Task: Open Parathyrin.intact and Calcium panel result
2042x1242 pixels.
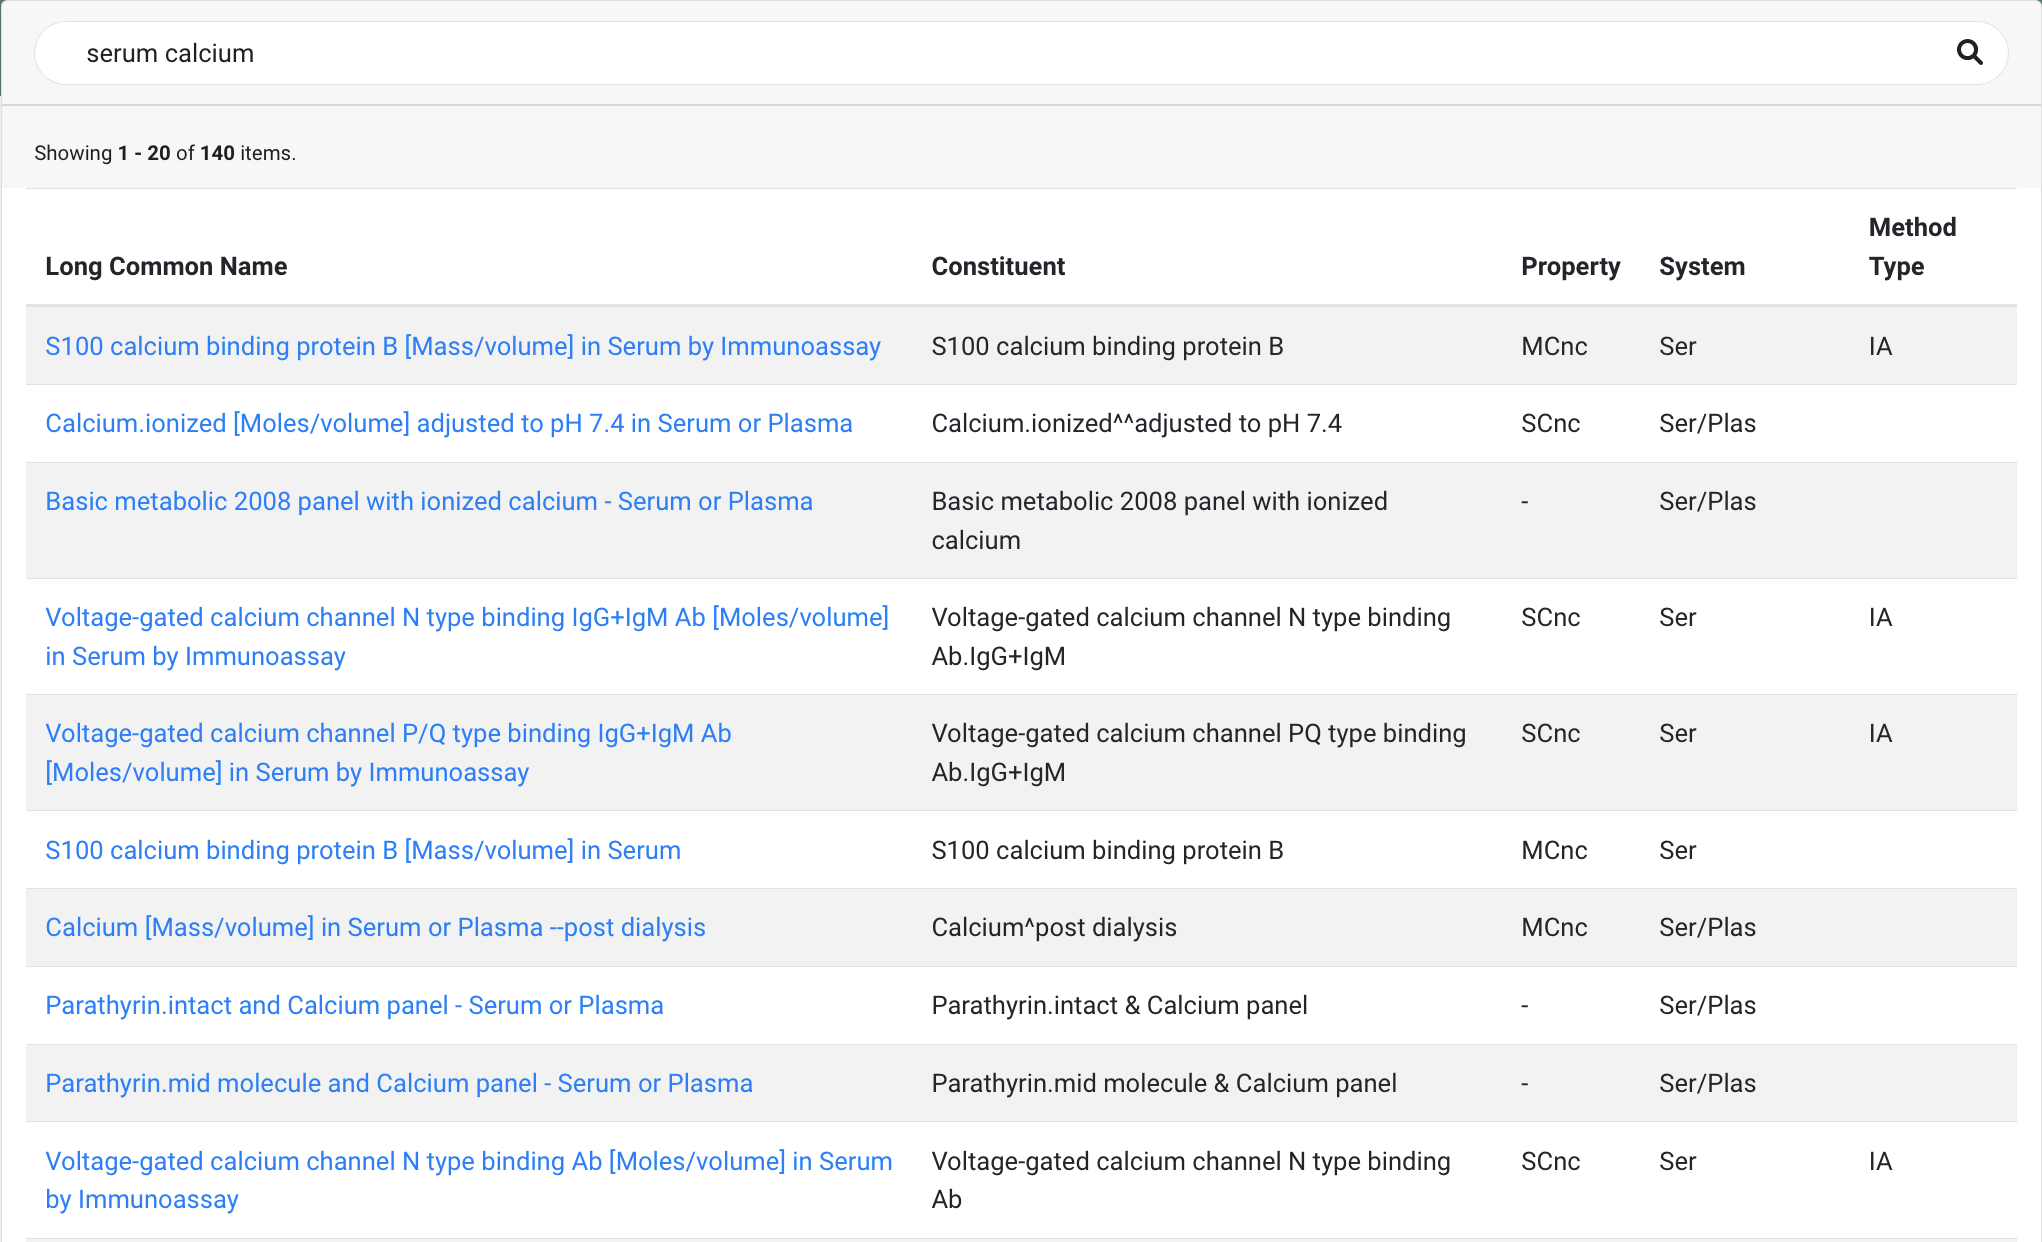Action: [x=354, y=1005]
